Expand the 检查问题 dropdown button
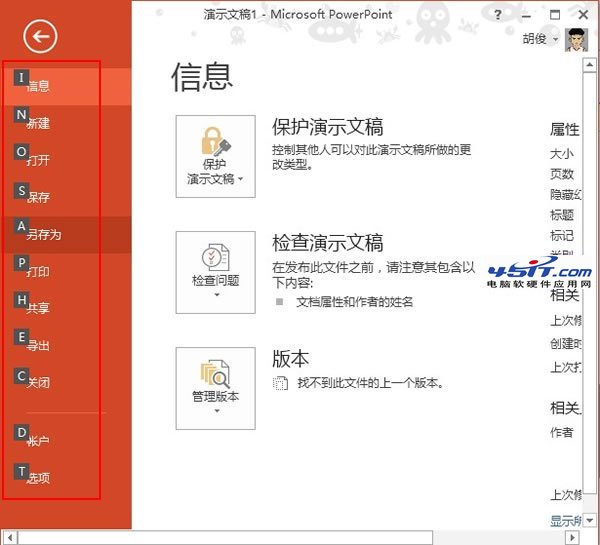The width and height of the screenshot is (600, 545). click(215, 271)
